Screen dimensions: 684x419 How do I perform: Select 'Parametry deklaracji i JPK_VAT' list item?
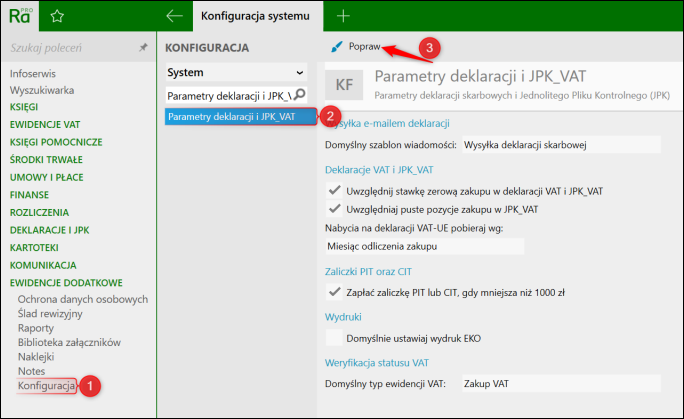click(241, 116)
